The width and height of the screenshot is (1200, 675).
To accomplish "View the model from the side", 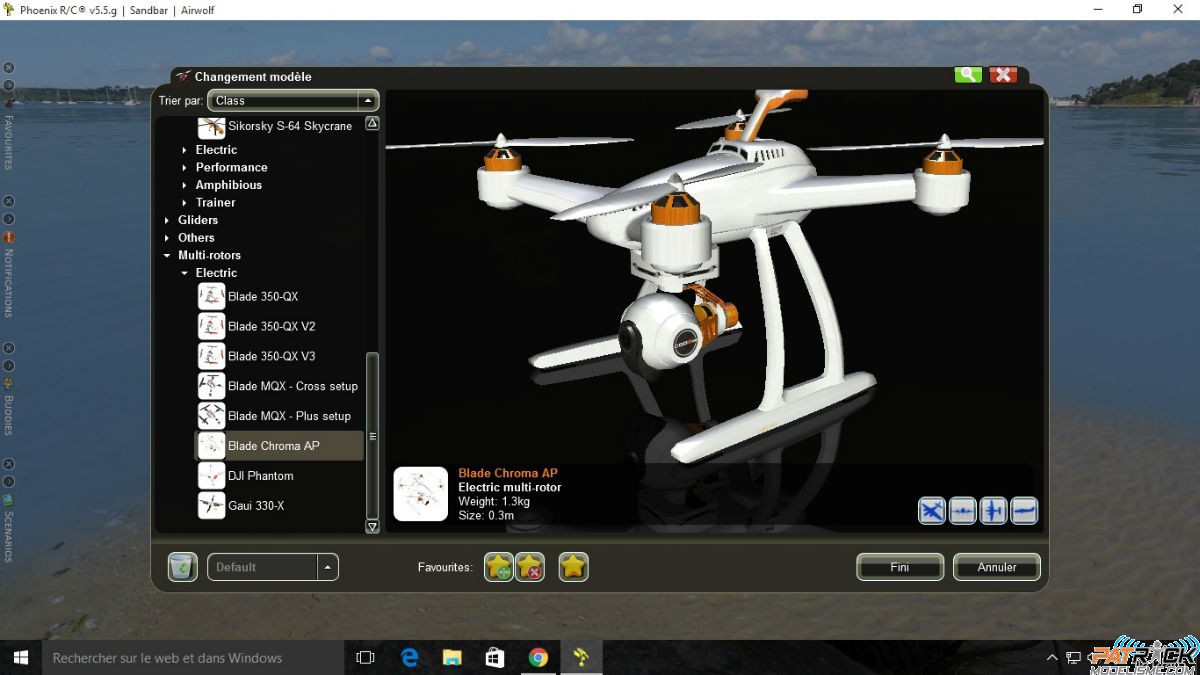I will [x=1026, y=510].
